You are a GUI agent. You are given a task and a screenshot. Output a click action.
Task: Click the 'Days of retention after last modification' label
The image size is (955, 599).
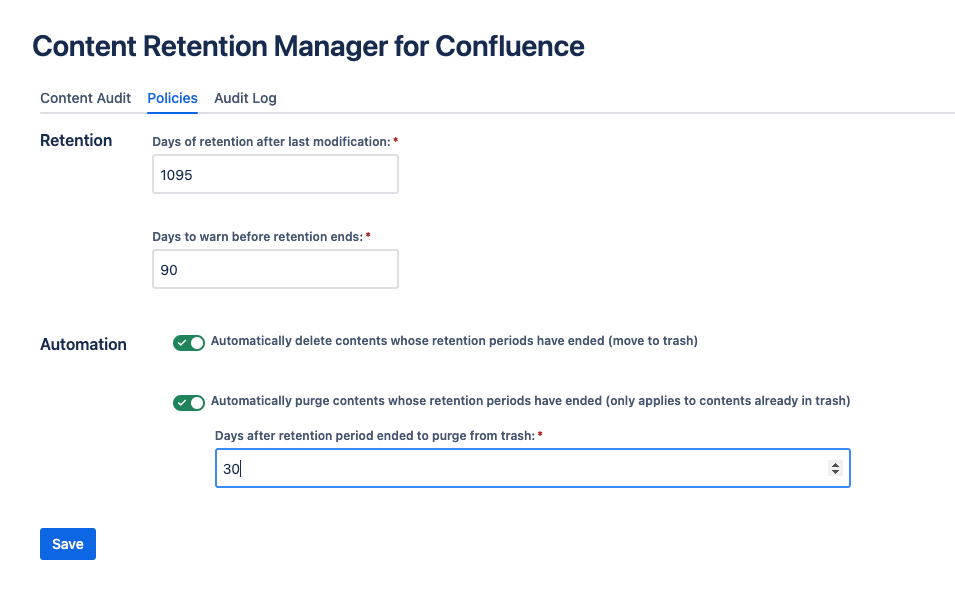click(x=271, y=141)
